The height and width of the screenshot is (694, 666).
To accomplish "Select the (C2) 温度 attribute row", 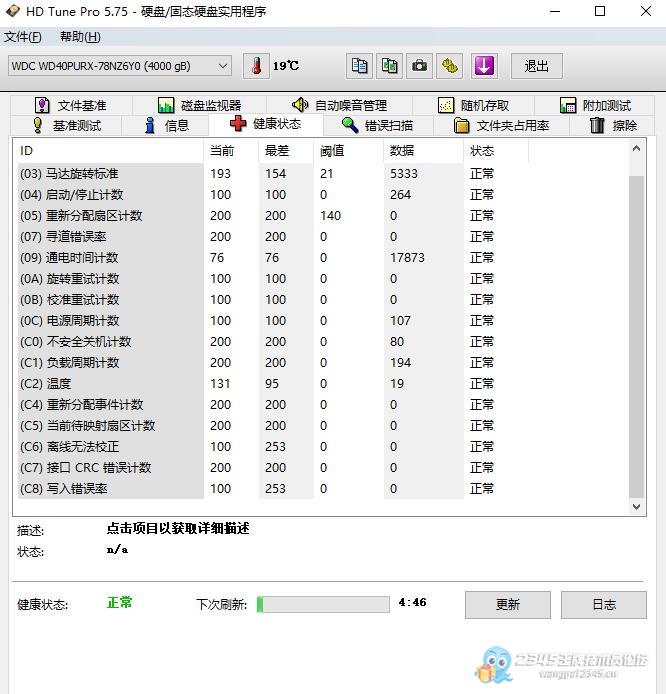I will coord(110,384).
